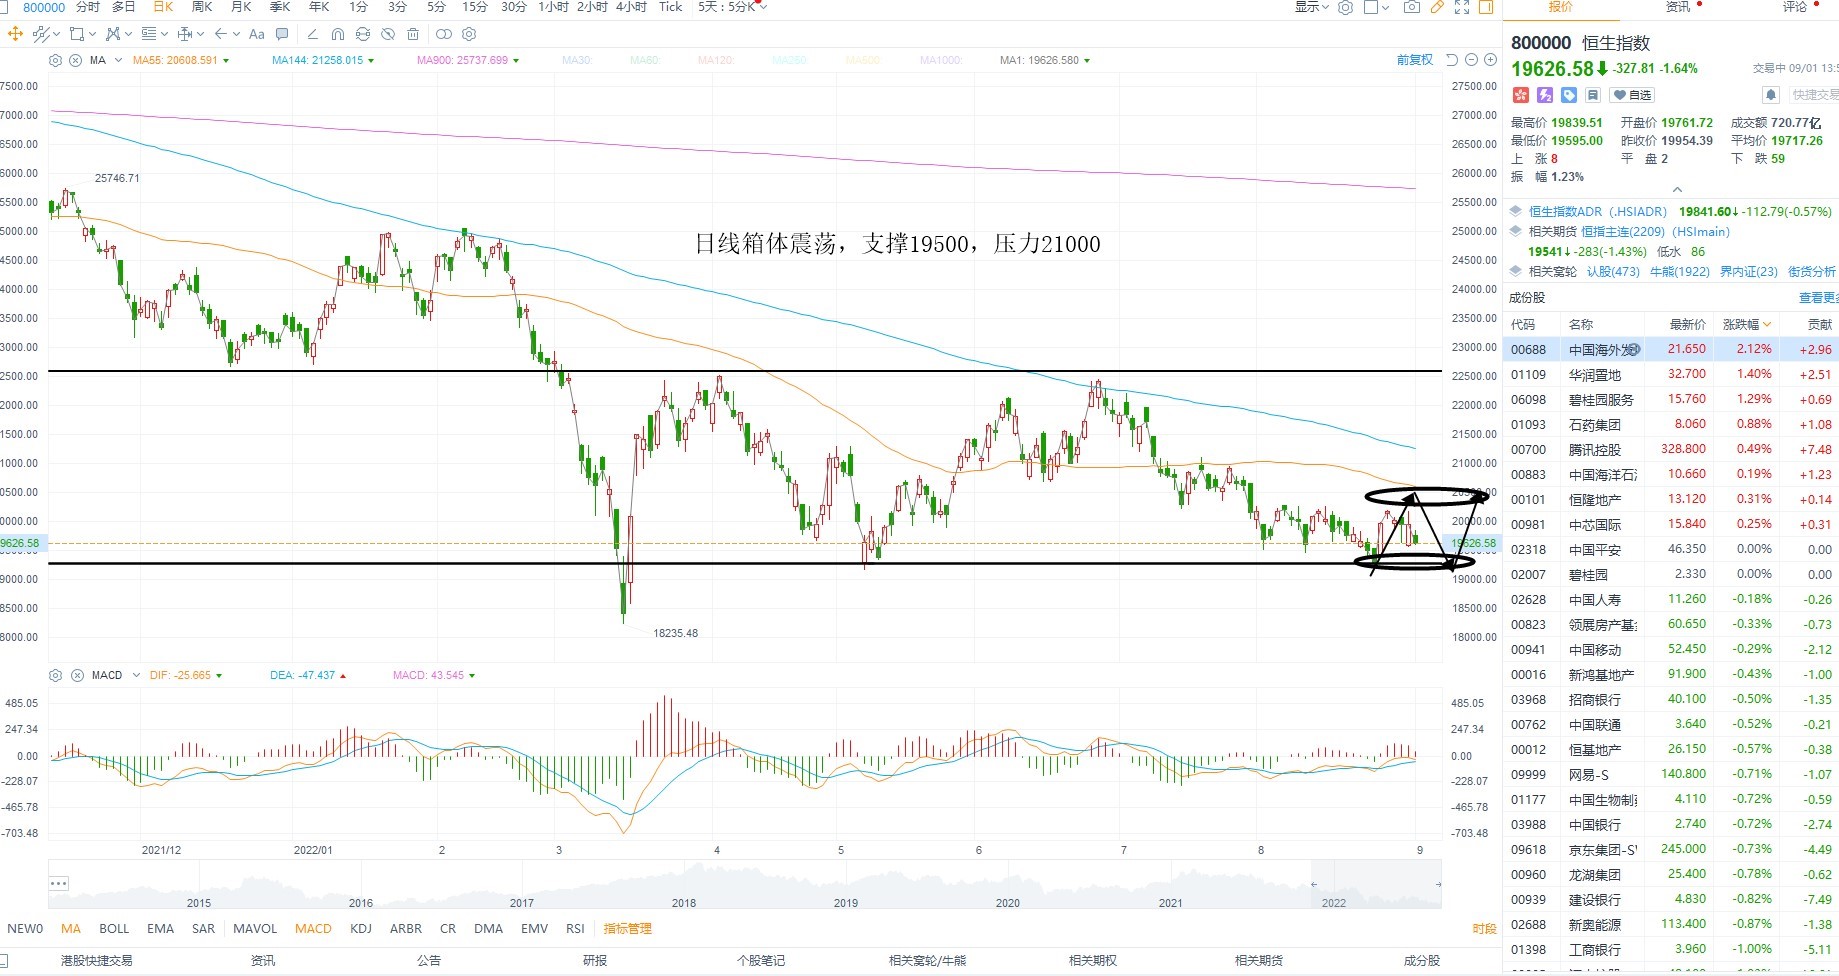Click the overlapping circles compare icon

(444, 34)
